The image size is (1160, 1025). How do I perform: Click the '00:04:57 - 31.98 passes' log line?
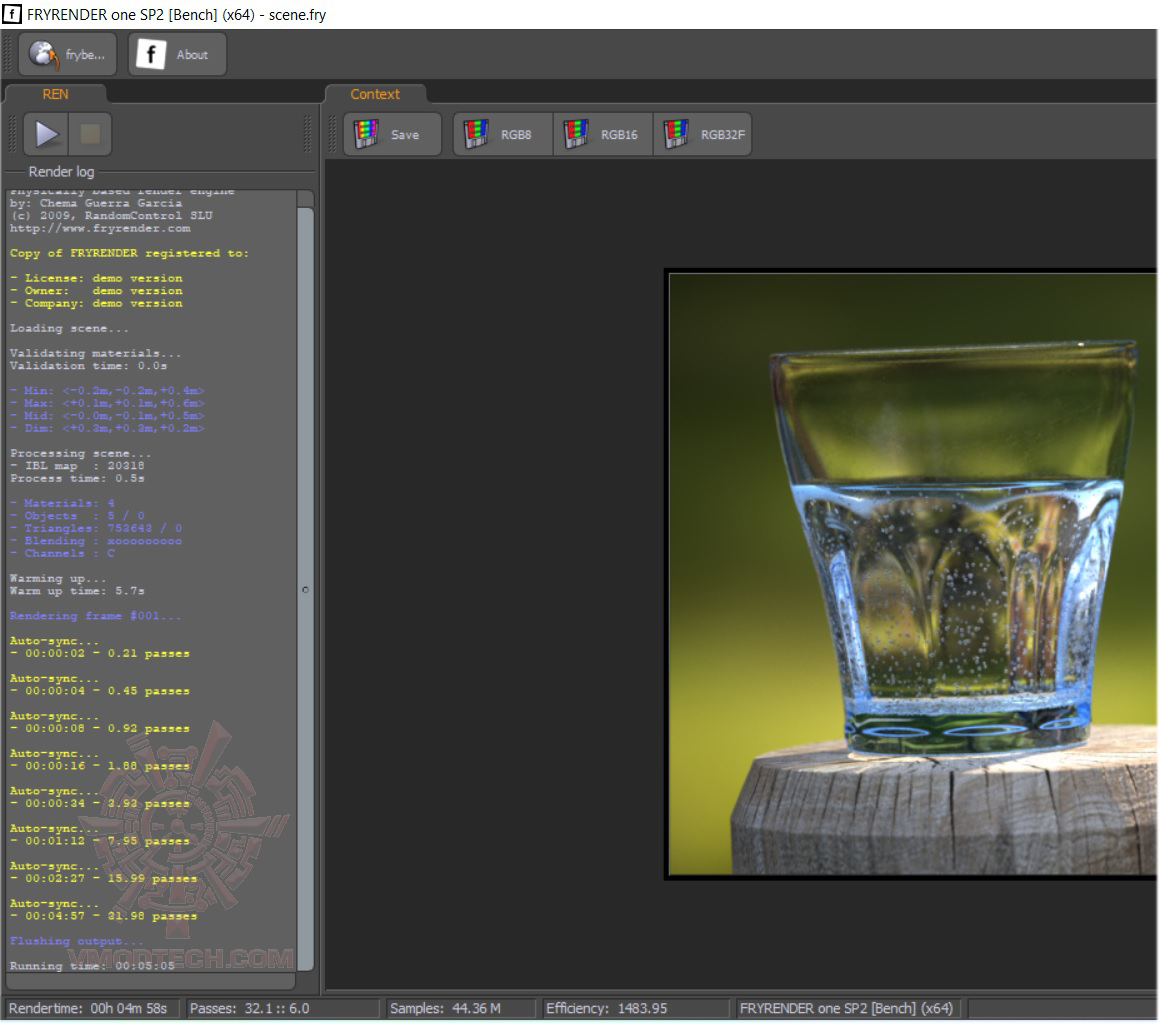pyautogui.click(x=104, y=916)
